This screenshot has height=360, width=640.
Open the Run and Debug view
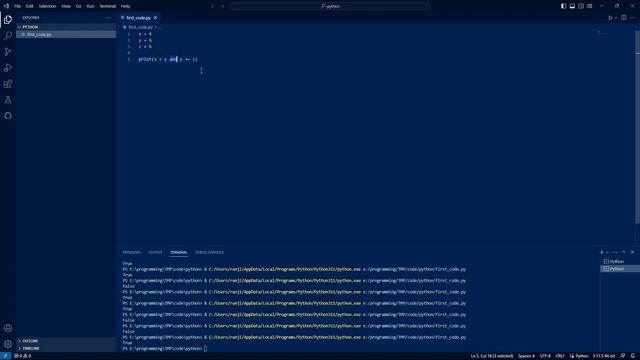tap(8, 68)
